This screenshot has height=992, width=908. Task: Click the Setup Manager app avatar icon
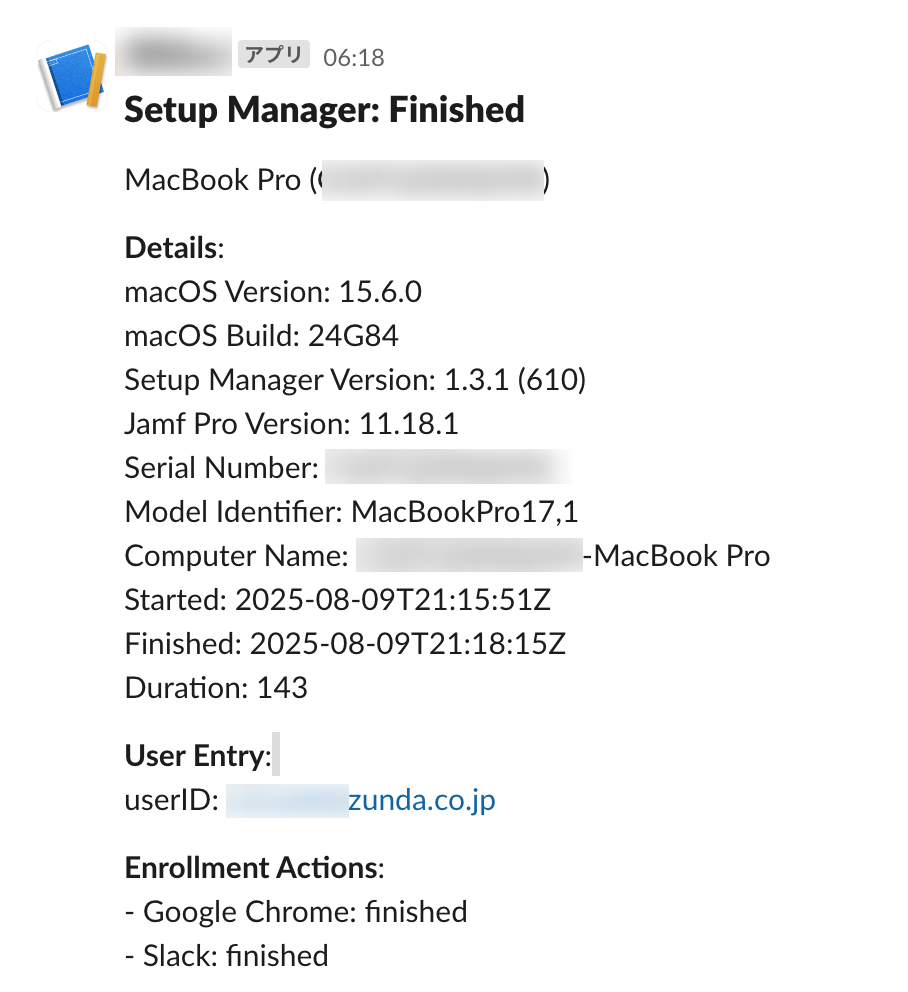72,77
